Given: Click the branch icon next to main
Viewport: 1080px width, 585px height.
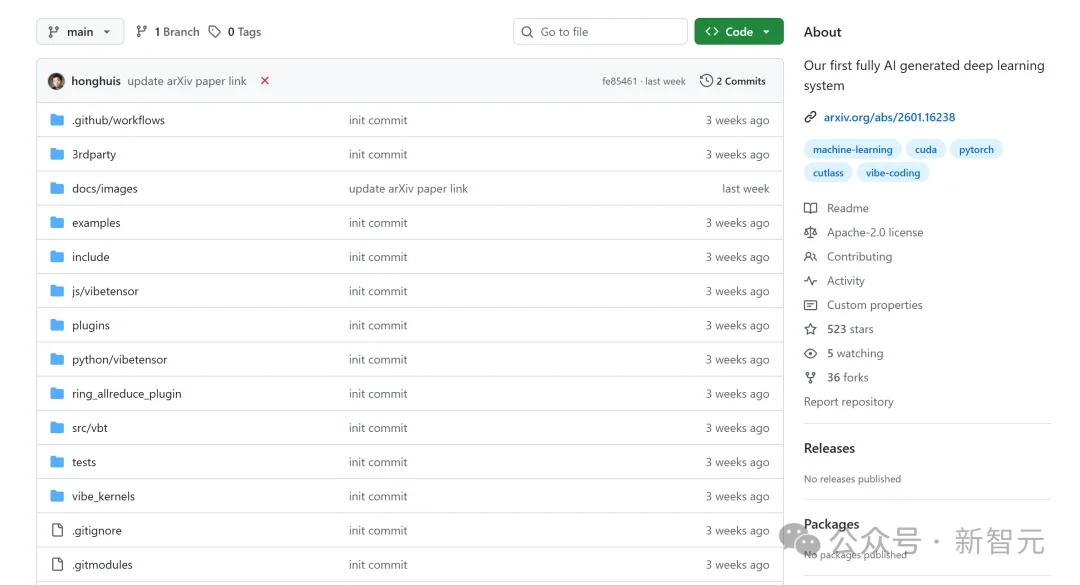Looking at the screenshot, I should tap(53, 31).
